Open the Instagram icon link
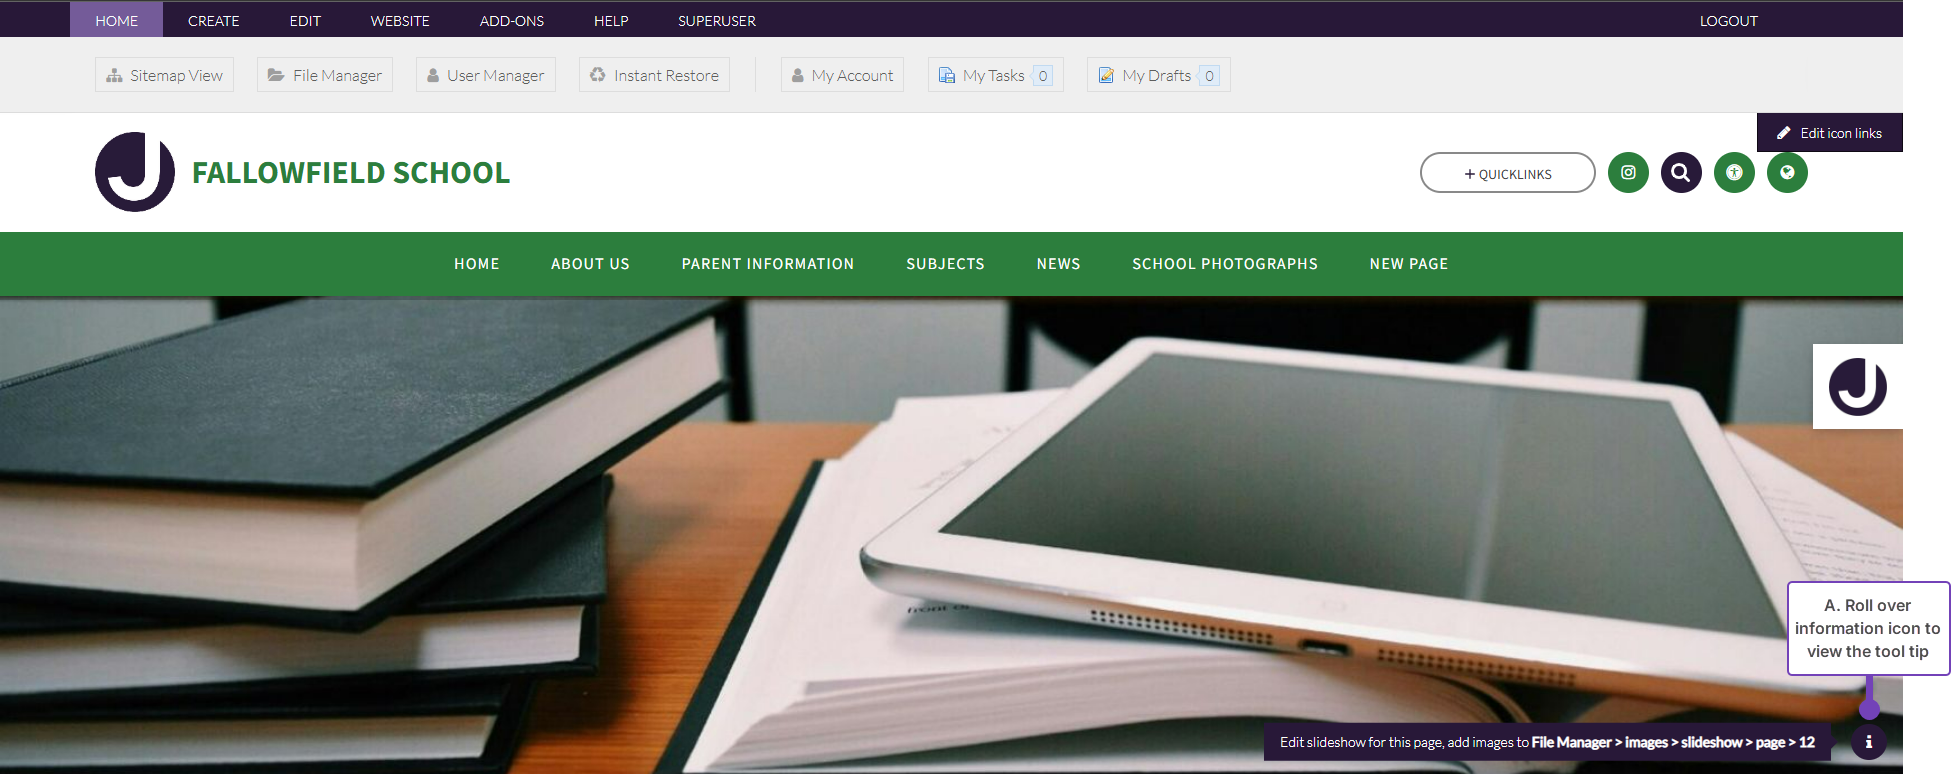Screen dimensions: 1953x774 1628,173
